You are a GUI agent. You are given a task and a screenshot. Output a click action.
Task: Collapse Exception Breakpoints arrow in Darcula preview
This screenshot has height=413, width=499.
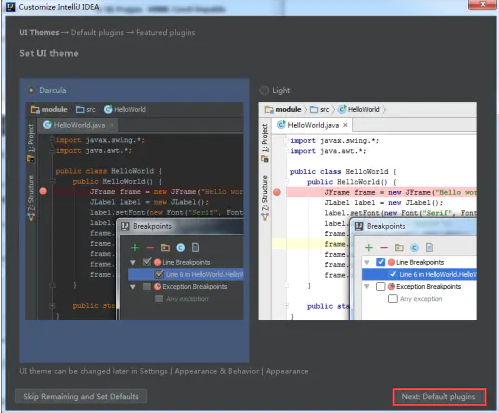[133, 287]
